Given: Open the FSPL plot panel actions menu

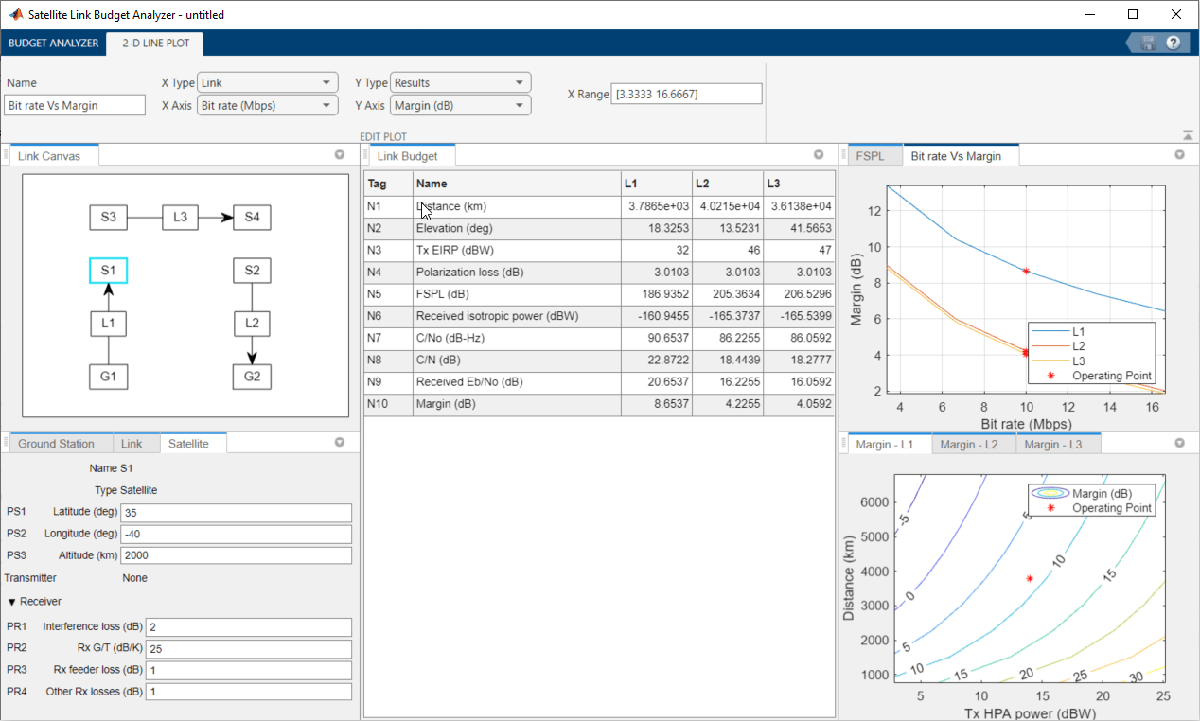Looking at the screenshot, I should [1179, 155].
